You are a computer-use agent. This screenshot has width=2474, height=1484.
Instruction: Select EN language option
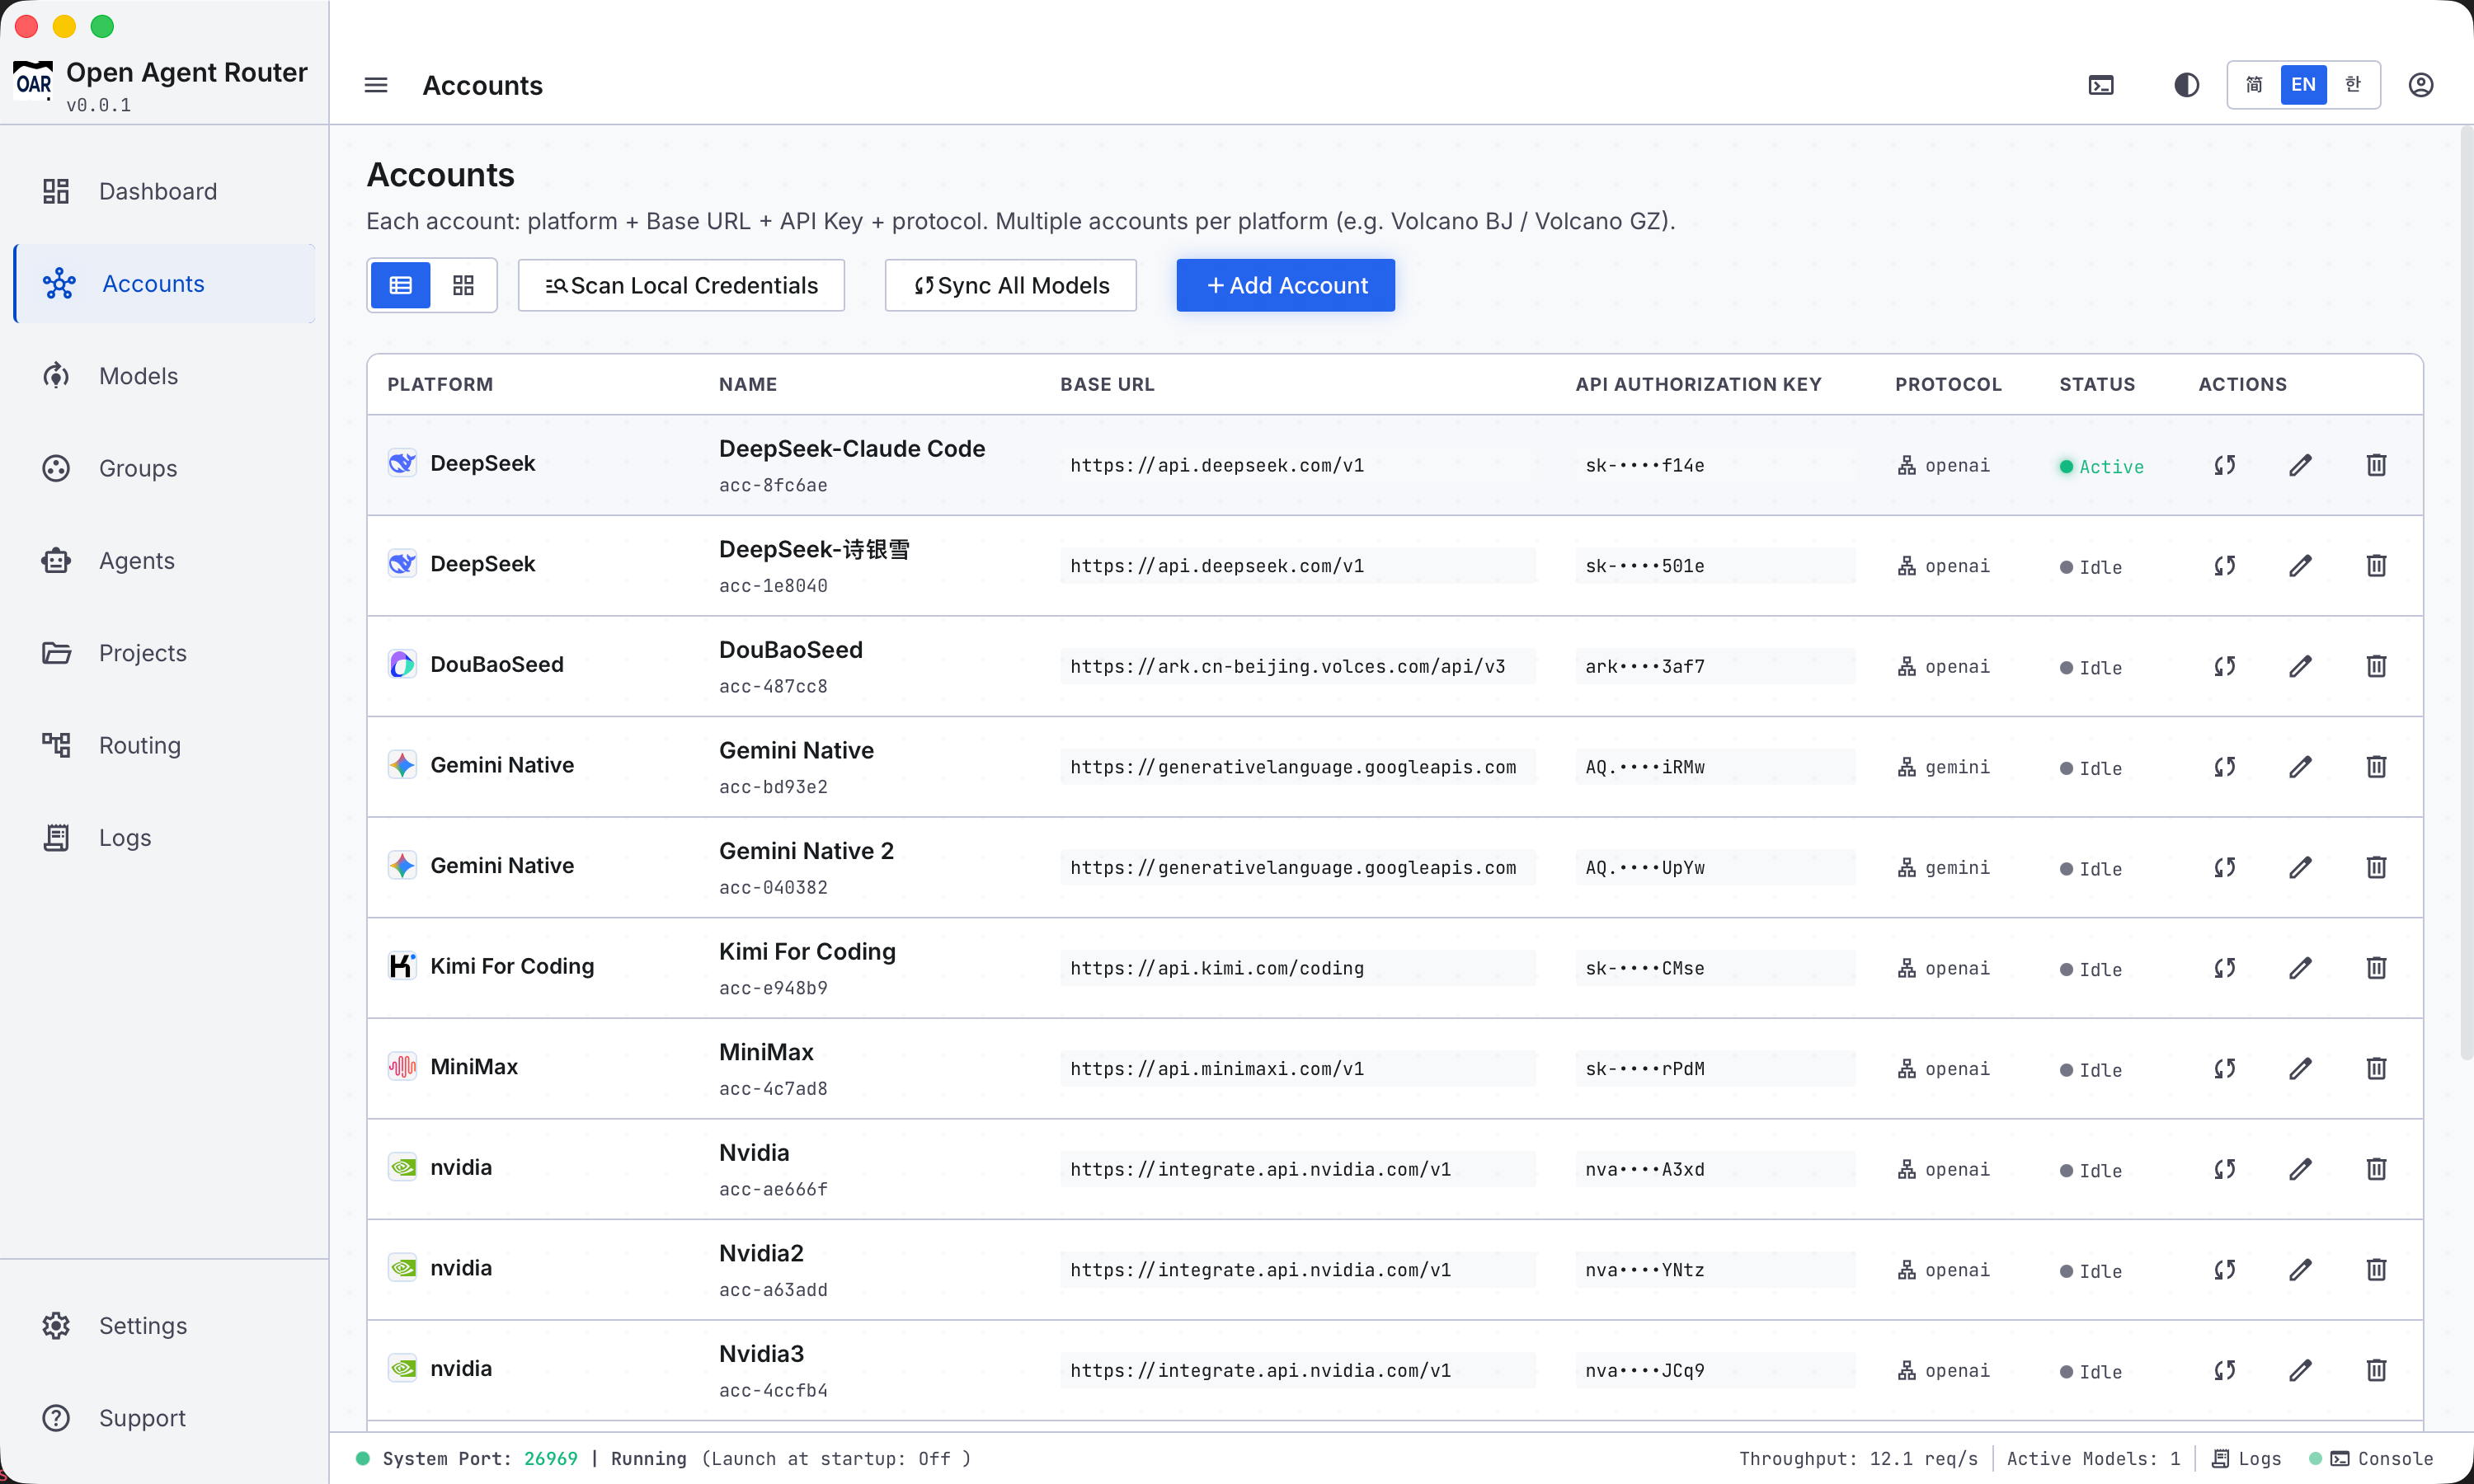pos(2303,85)
